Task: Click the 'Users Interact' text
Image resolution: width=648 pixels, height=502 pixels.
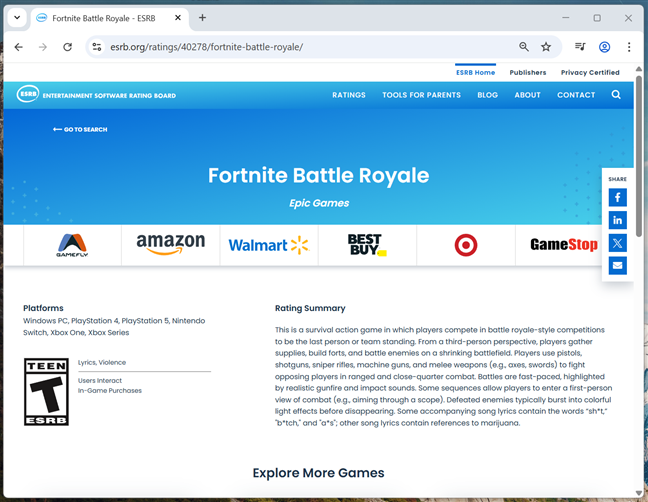Action: coord(100,381)
